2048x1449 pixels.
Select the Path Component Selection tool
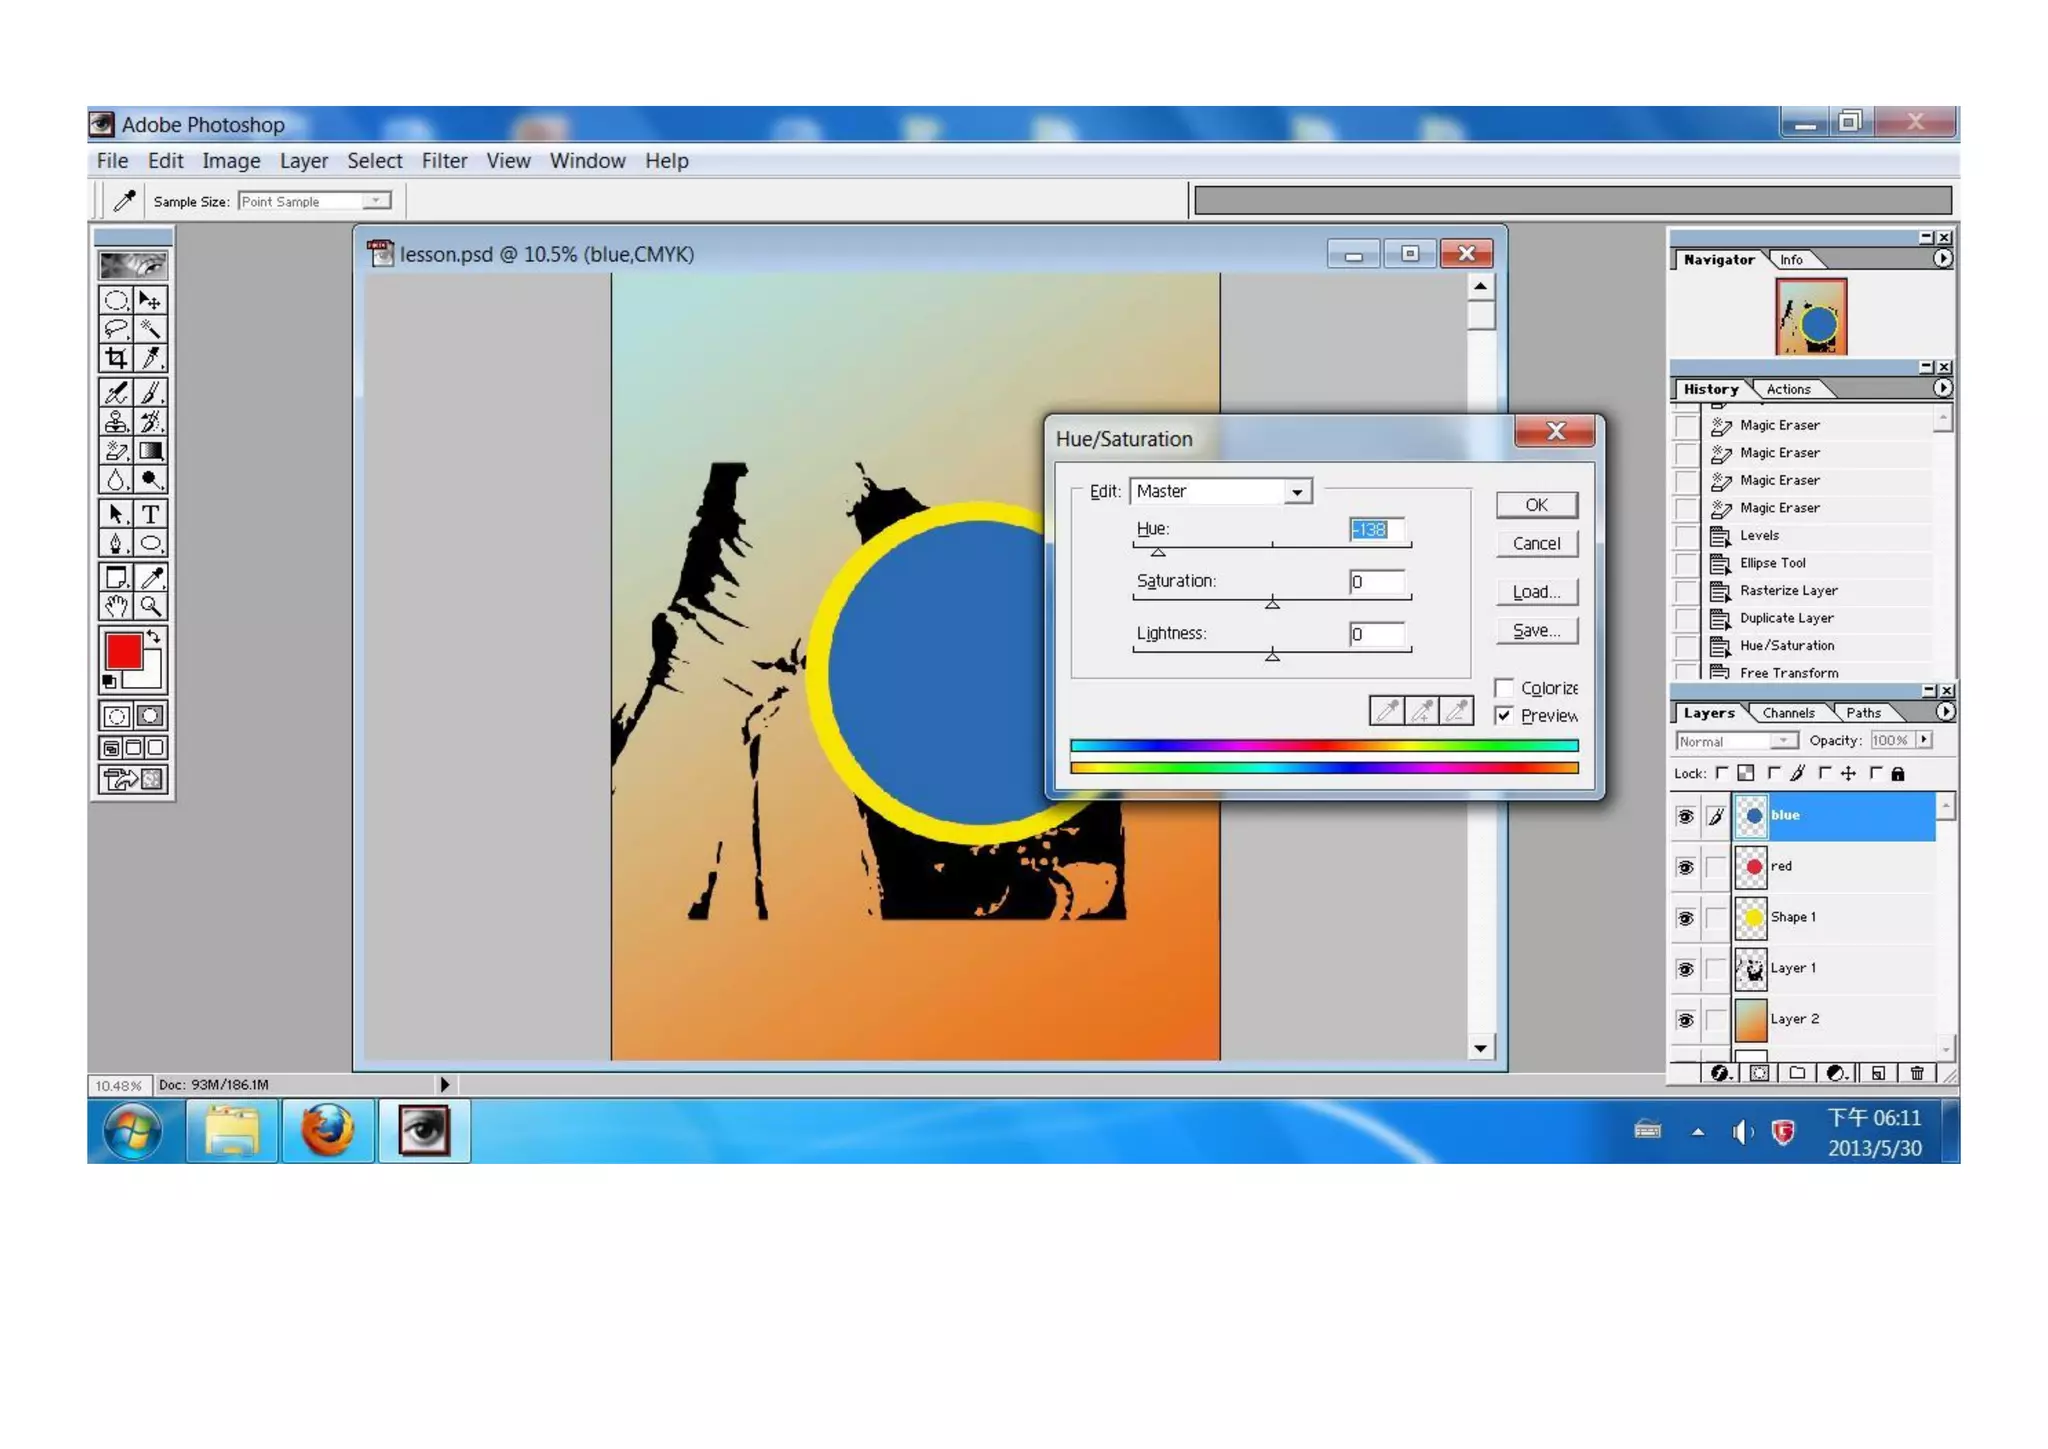116,514
